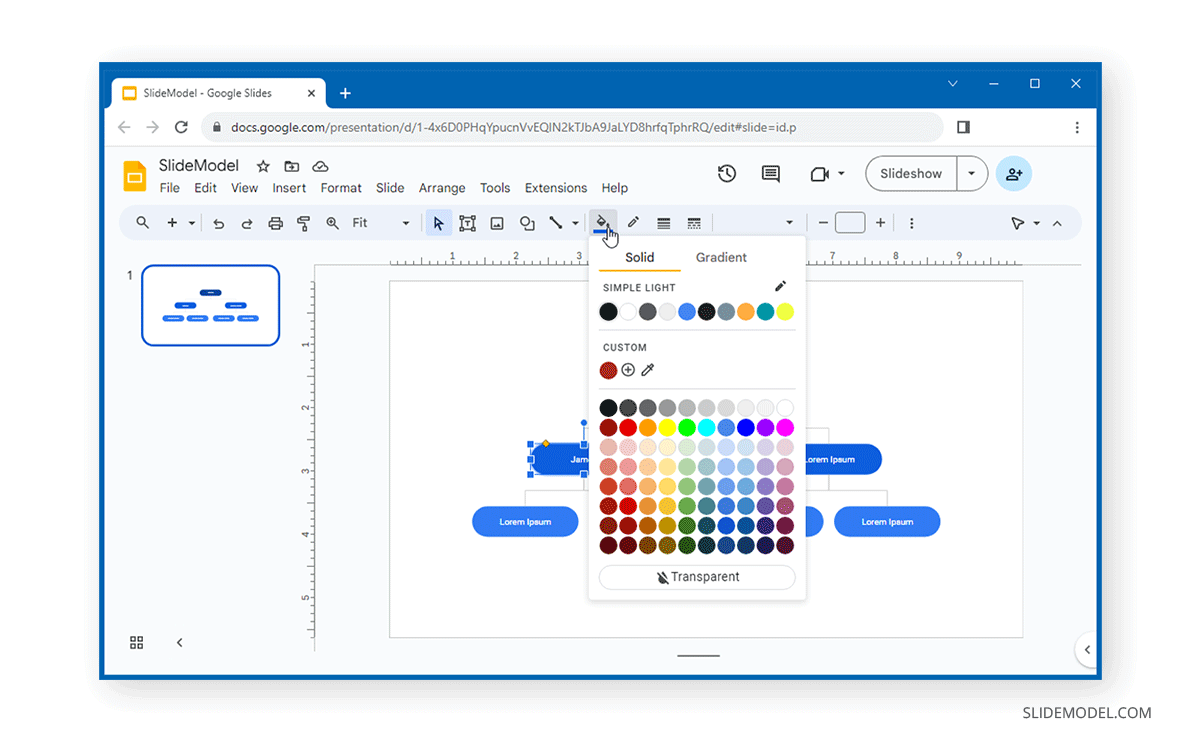Select the text box tool
Screen dimensions: 1200x743
click(x=467, y=223)
